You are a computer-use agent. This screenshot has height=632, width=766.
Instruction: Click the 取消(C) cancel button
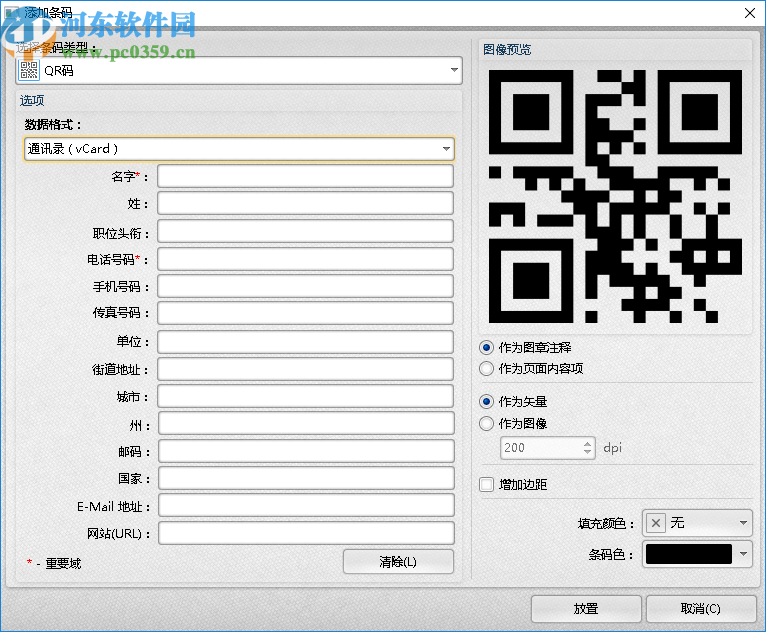pyautogui.click(x=701, y=609)
